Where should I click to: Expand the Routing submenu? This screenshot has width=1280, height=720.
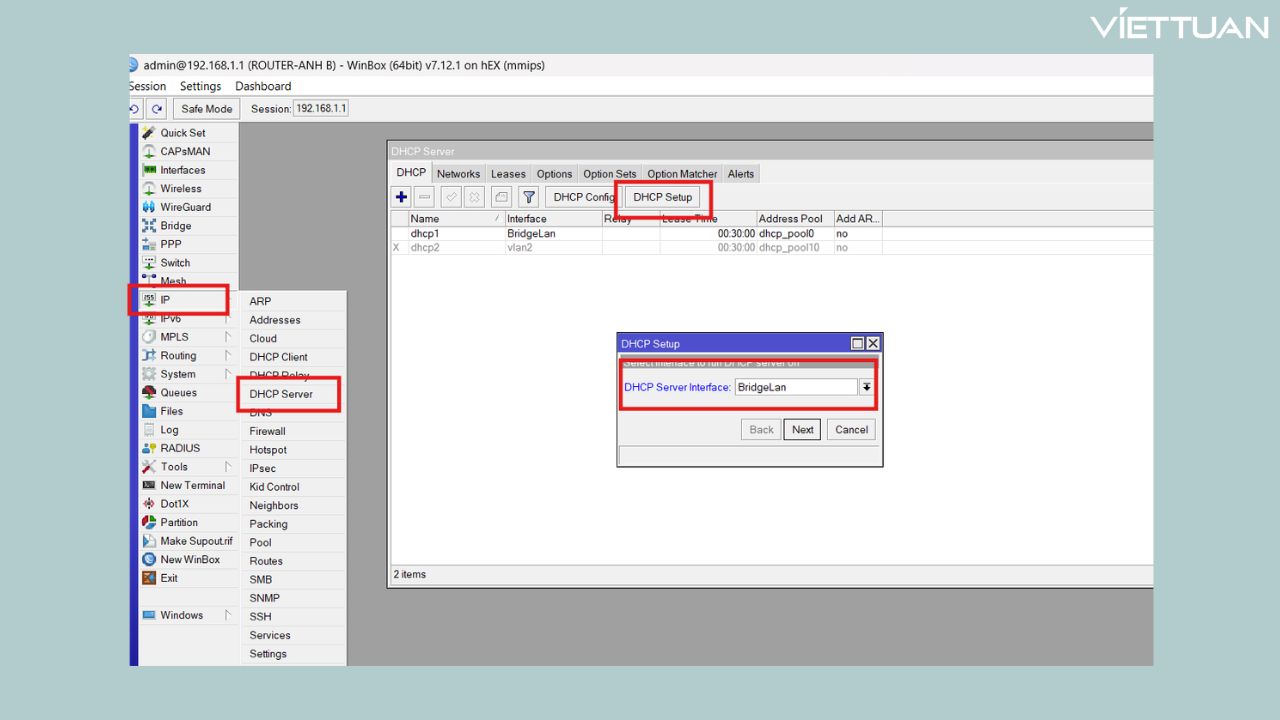click(188, 356)
